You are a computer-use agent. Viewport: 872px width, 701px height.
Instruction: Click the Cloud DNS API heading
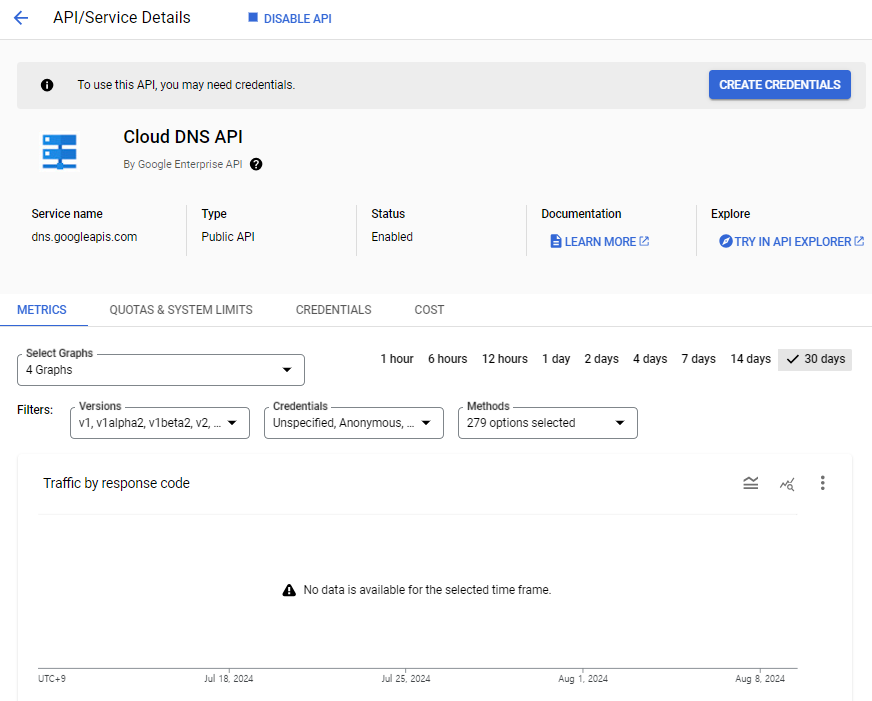coord(183,137)
